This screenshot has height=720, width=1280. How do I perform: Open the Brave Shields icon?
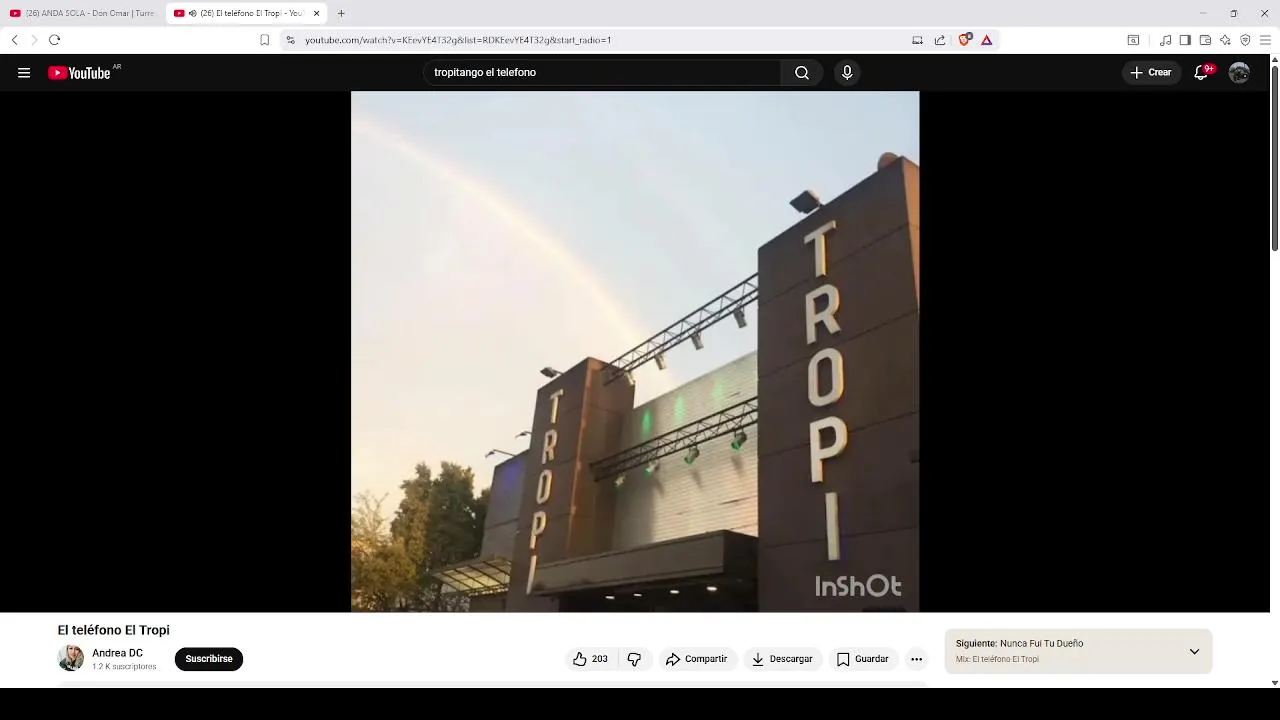965,40
